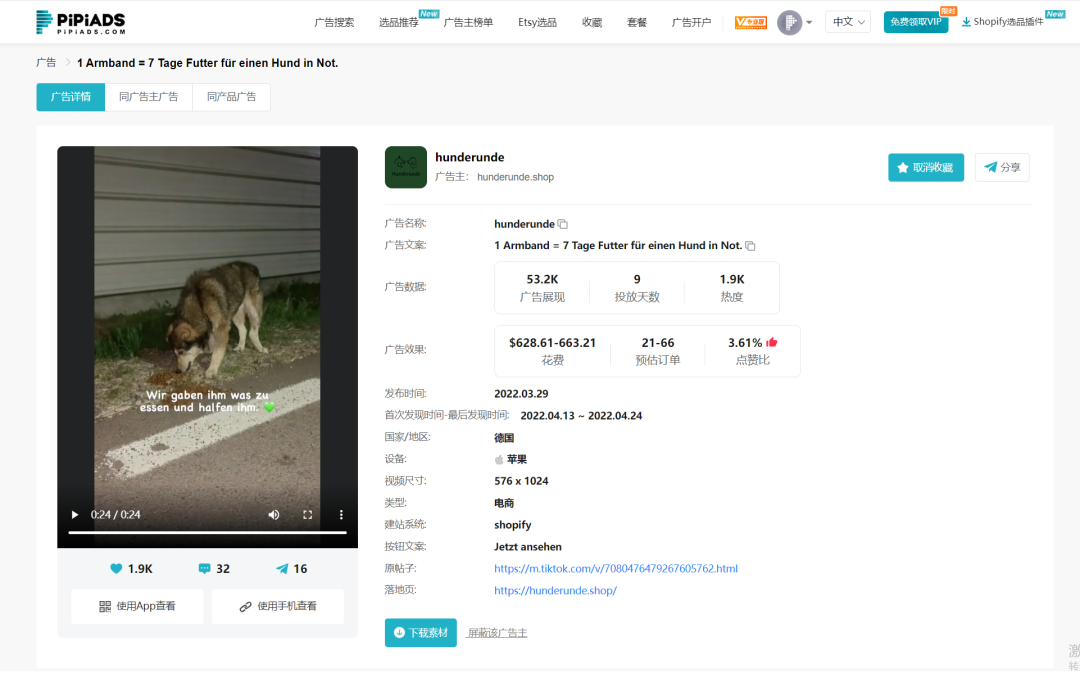Click 下载素材 download button

click(421, 632)
